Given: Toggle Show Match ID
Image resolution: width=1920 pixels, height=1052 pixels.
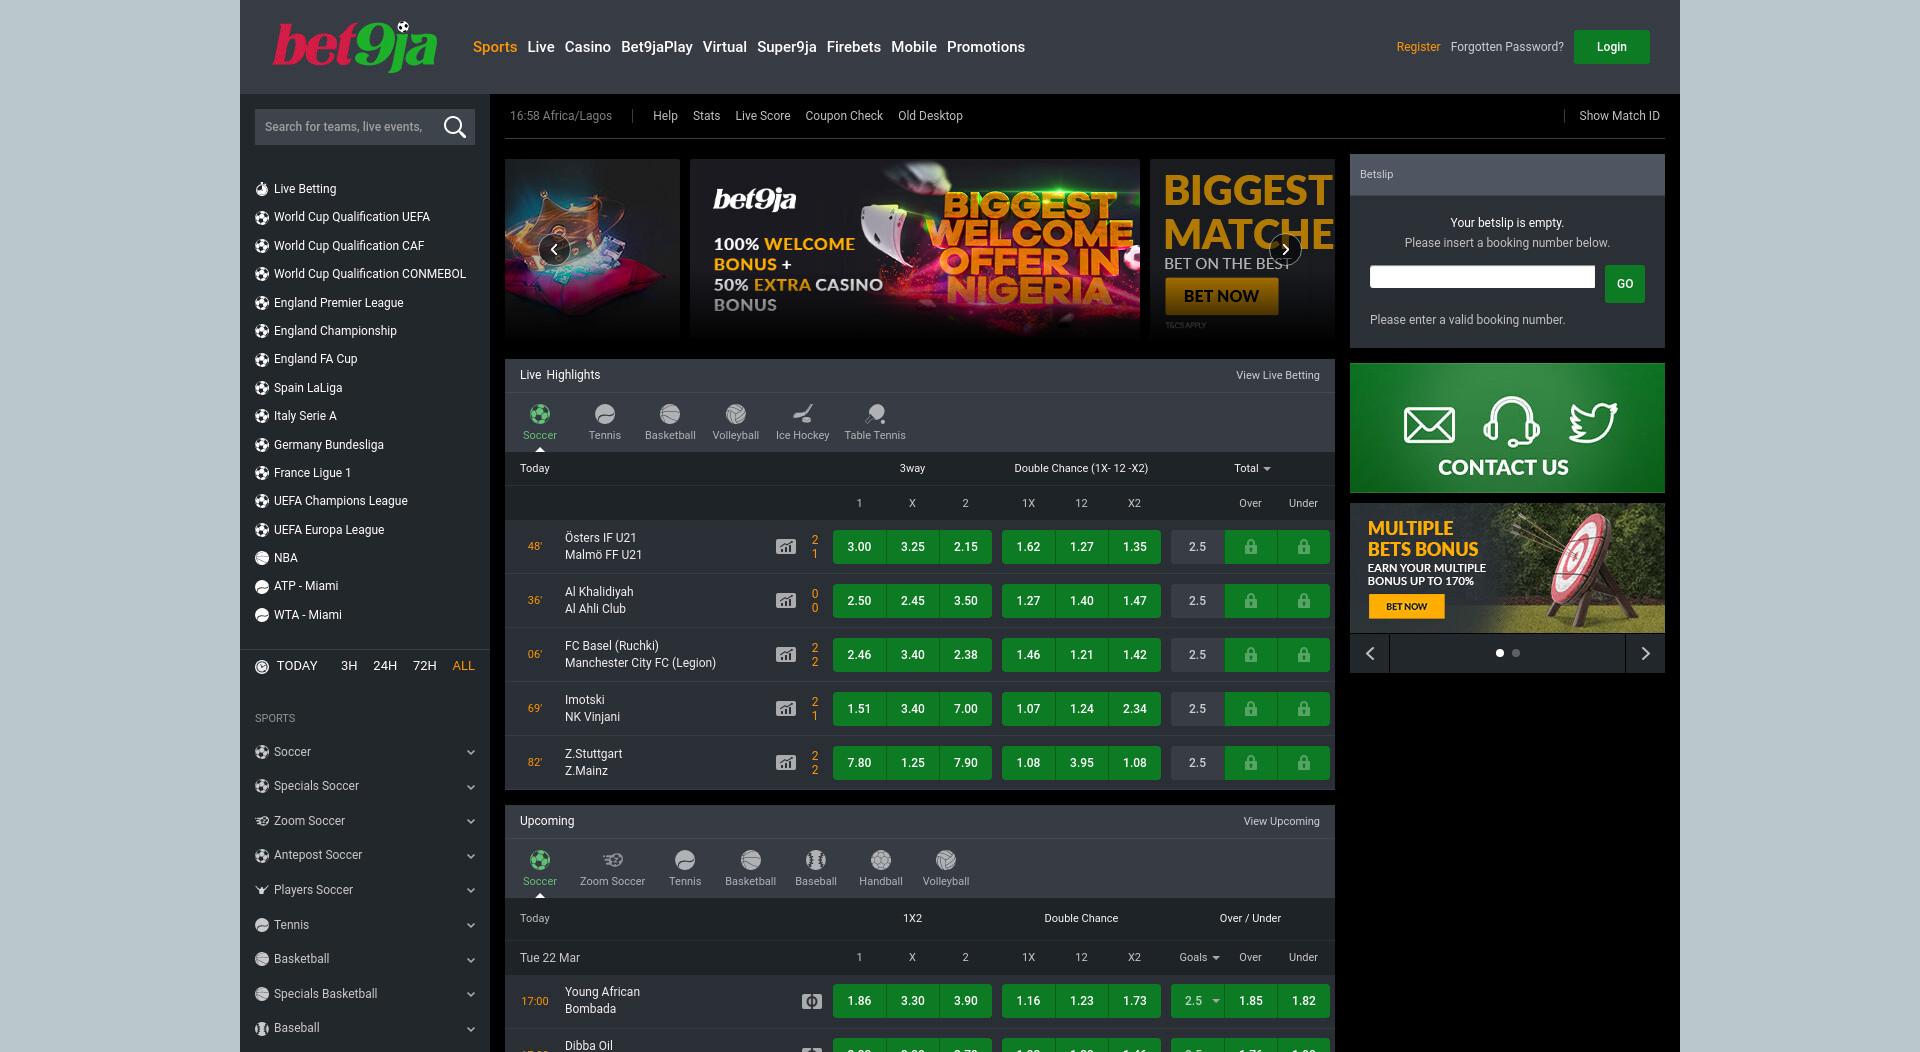Looking at the screenshot, I should click(x=1619, y=116).
